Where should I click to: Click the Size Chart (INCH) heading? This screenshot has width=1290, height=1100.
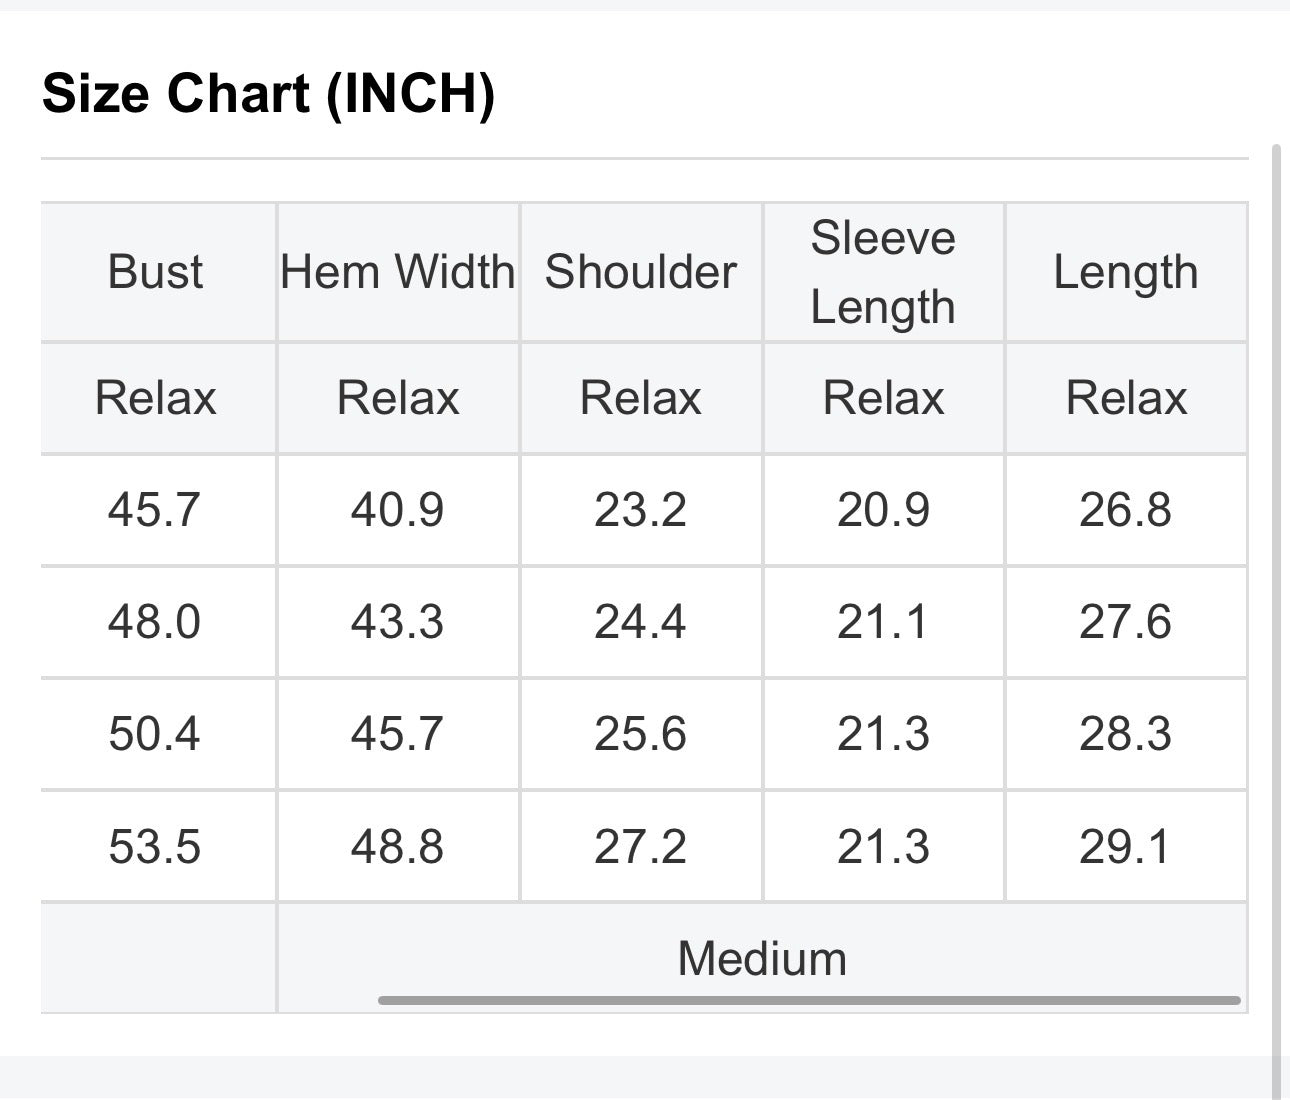[269, 94]
